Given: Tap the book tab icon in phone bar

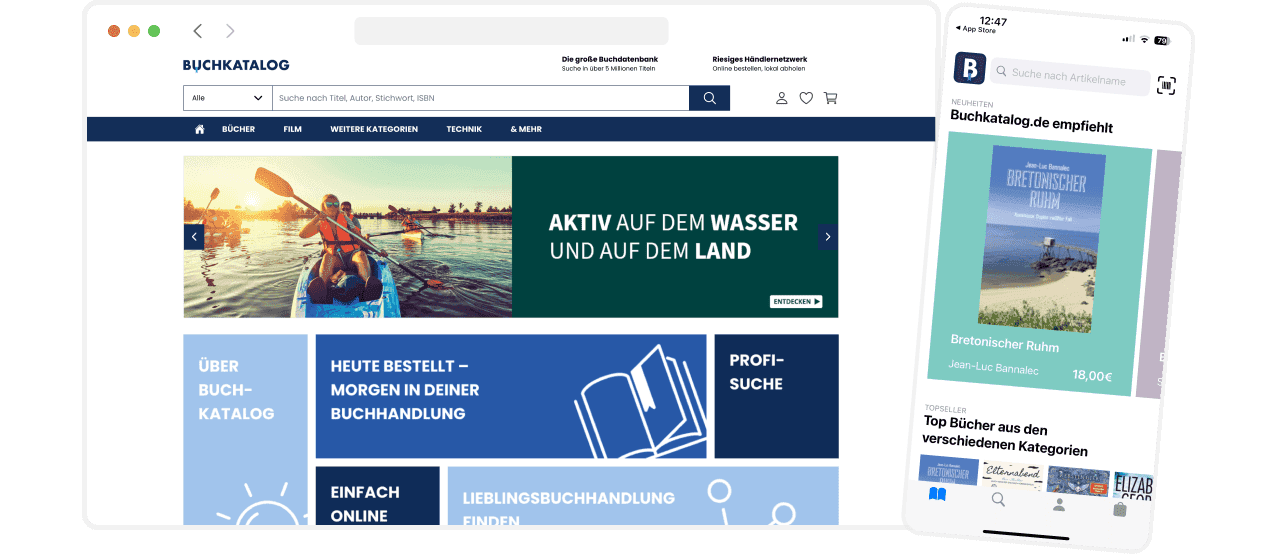Looking at the screenshot, I should [x=937, y=494].
